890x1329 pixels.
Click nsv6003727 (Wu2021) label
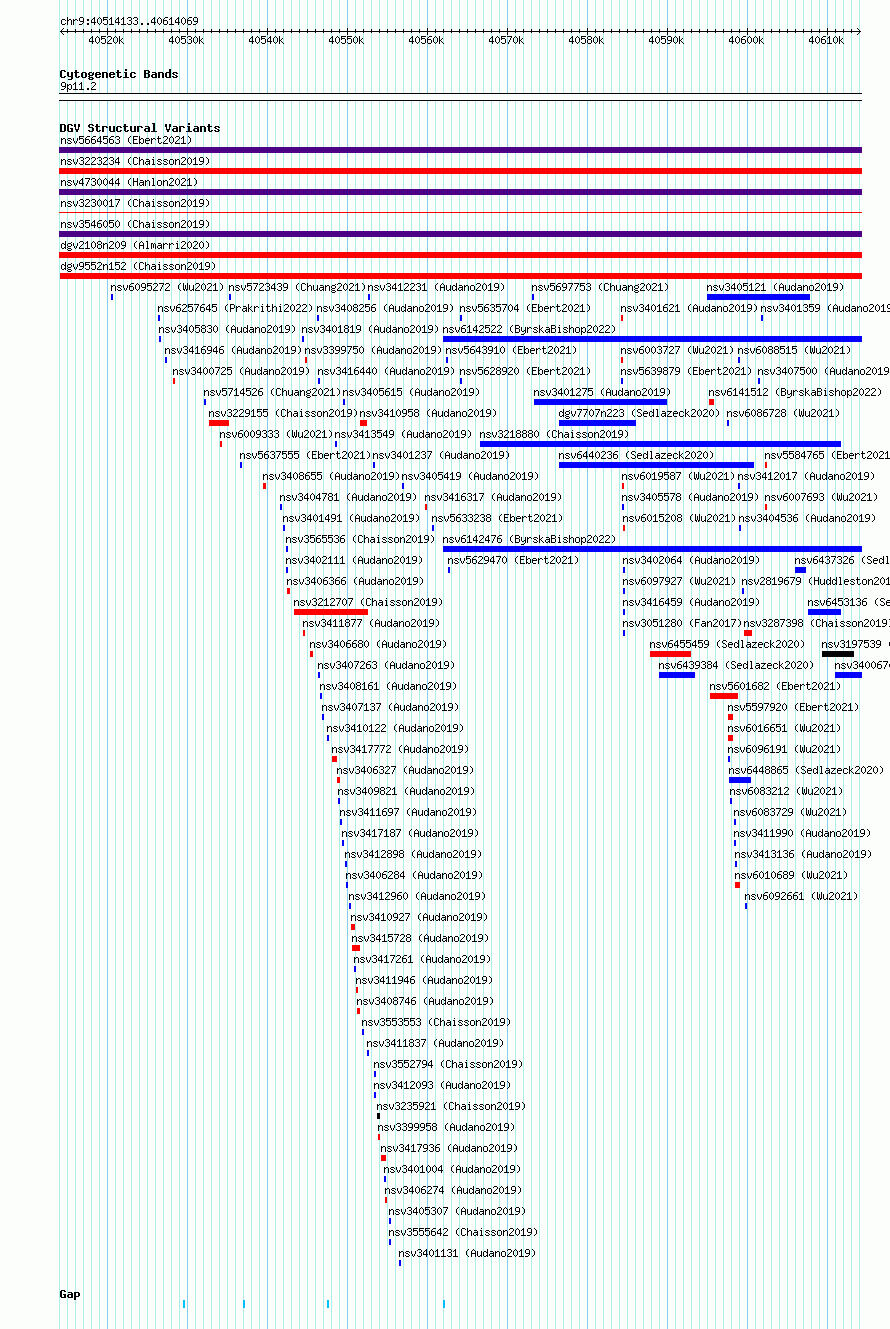pyautogui.click(x=677, y=351)
